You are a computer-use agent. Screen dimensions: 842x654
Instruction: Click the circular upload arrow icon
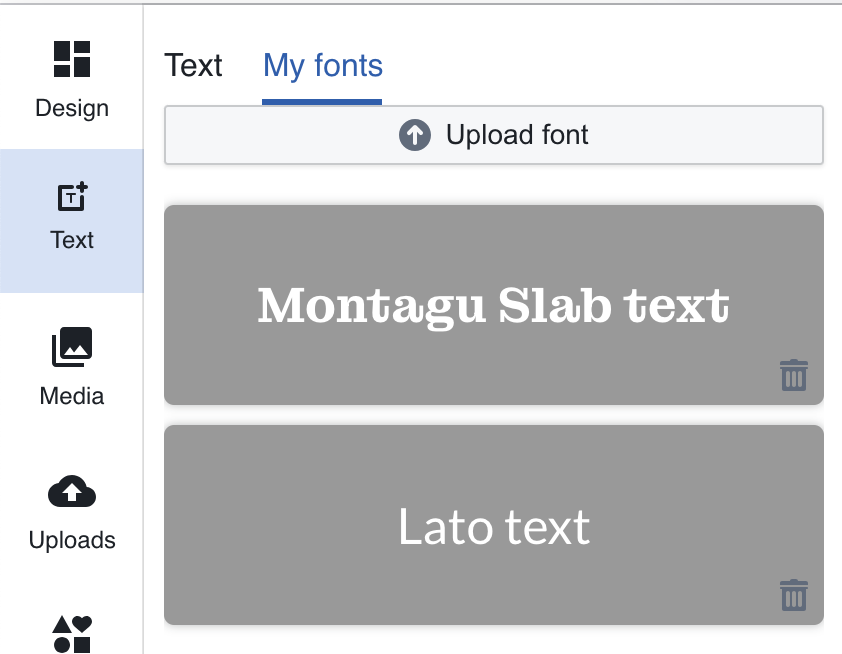click(x=414, y=135)
